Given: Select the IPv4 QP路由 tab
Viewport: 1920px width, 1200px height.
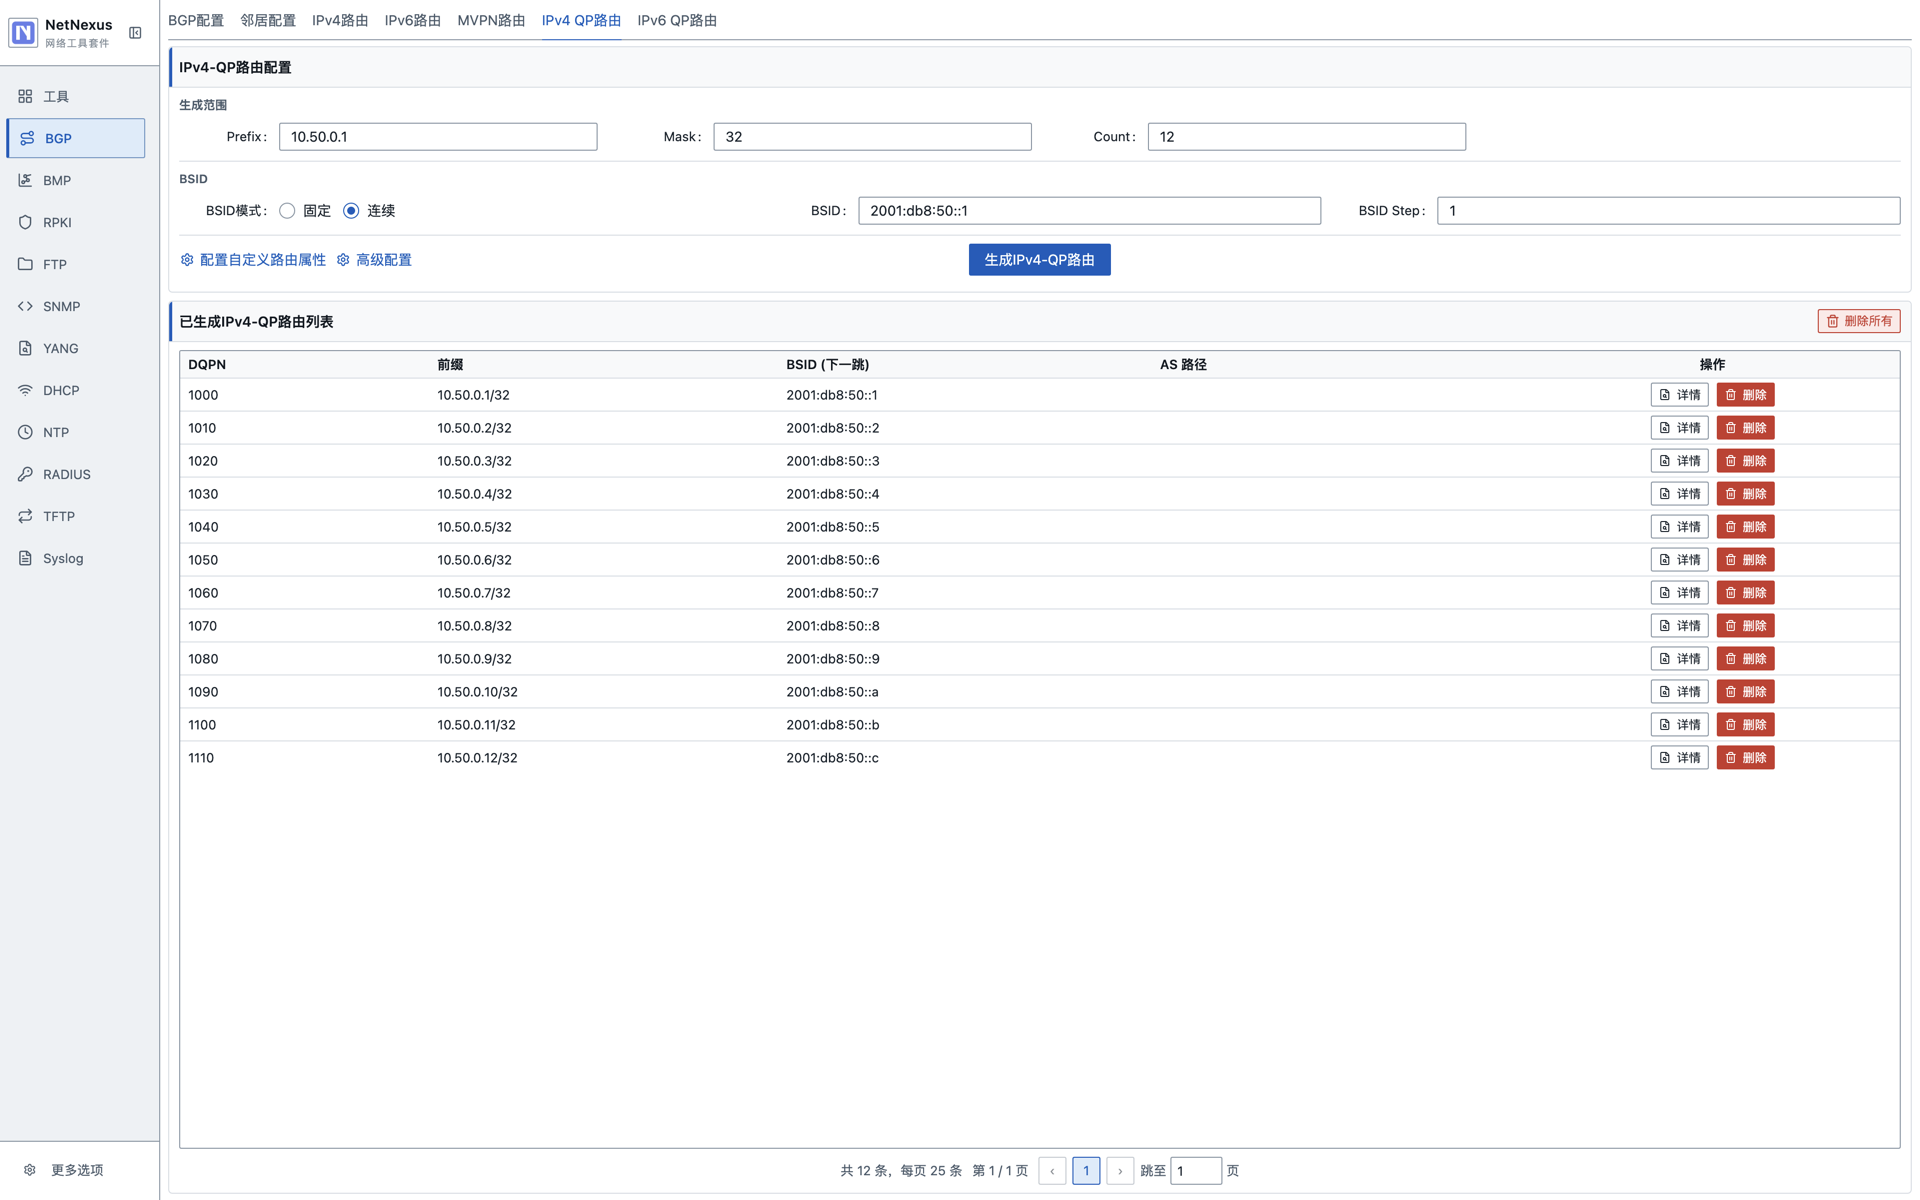Looking at the screenshot, I should [x=581, y=20].
